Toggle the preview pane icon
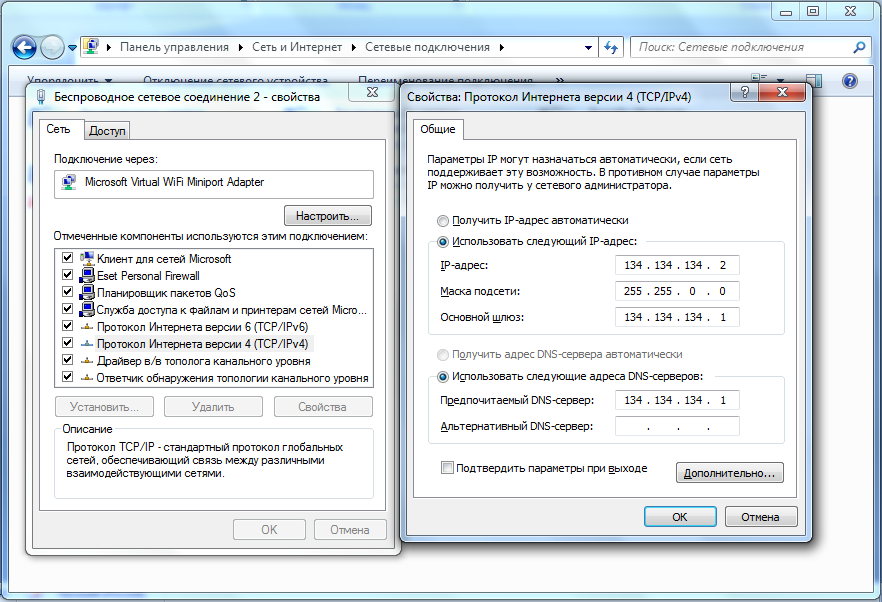Image resolution: width=882 pixels, height=602 pixels. (813, 81)
